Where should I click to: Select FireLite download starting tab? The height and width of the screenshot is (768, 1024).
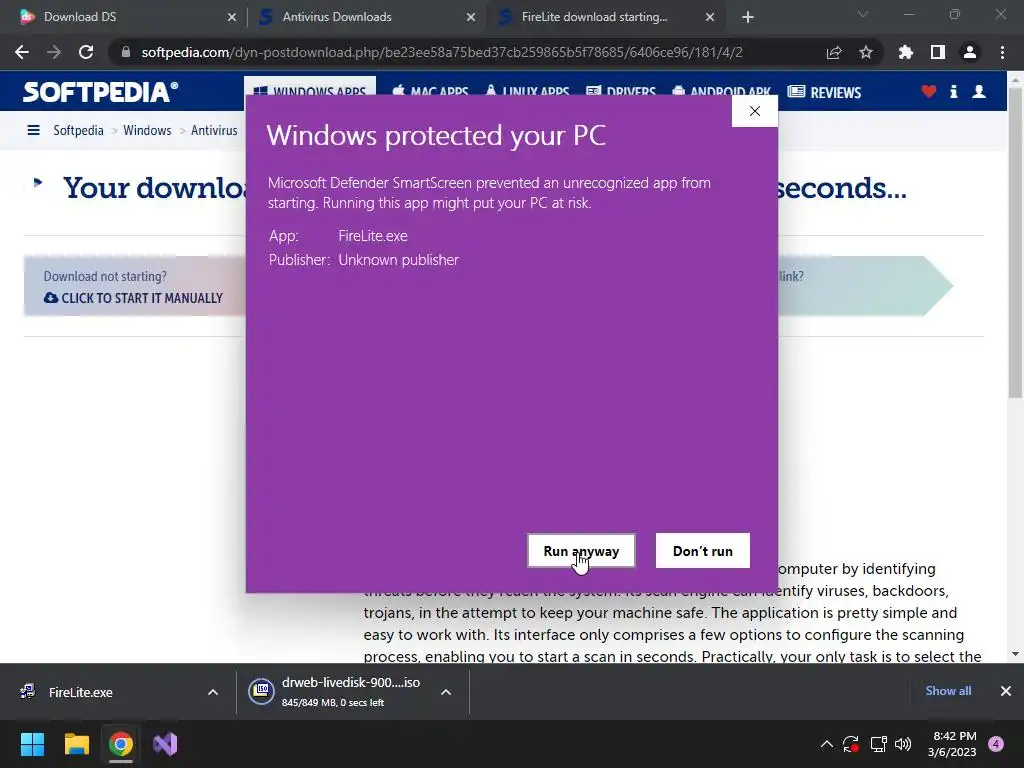tap(605, 17)
